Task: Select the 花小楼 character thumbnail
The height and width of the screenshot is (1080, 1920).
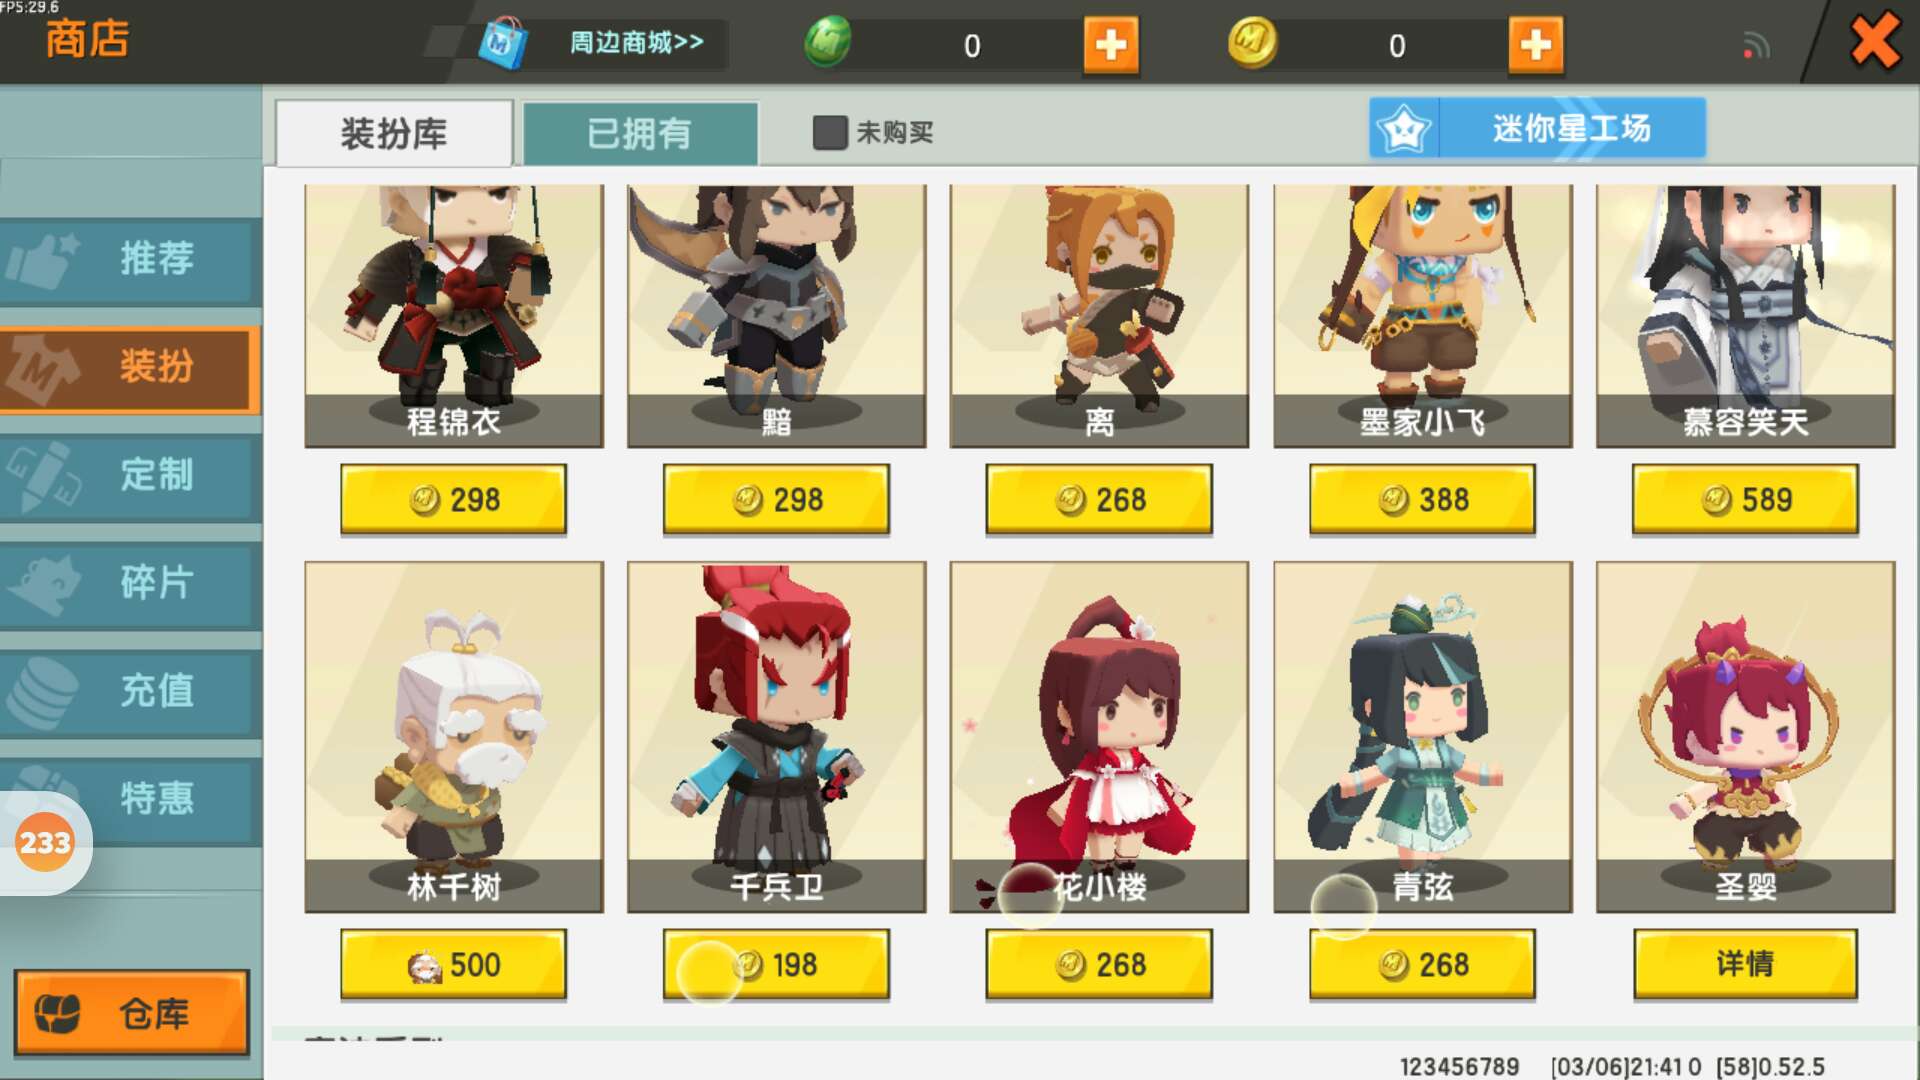Action: coord(1099,736)
